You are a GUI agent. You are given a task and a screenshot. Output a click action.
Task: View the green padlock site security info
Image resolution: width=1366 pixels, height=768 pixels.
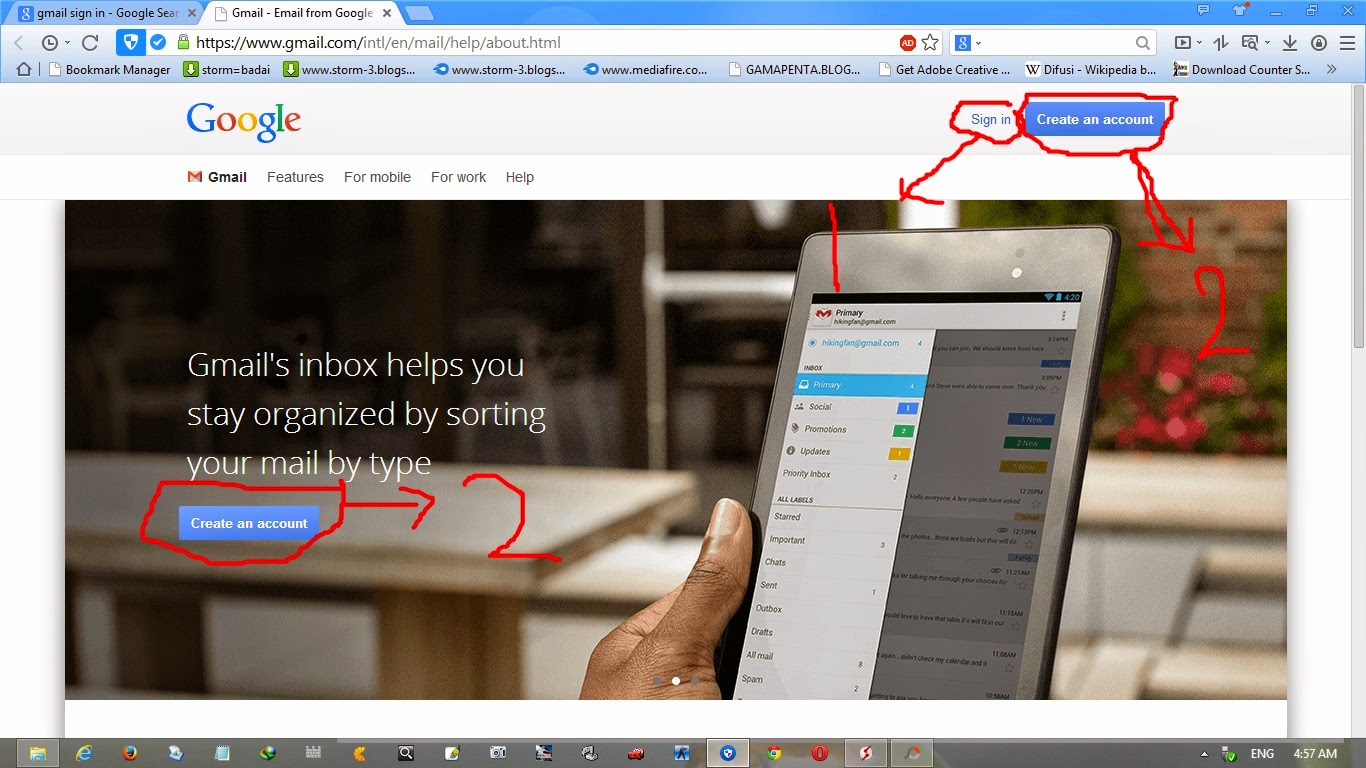[183, 42]
